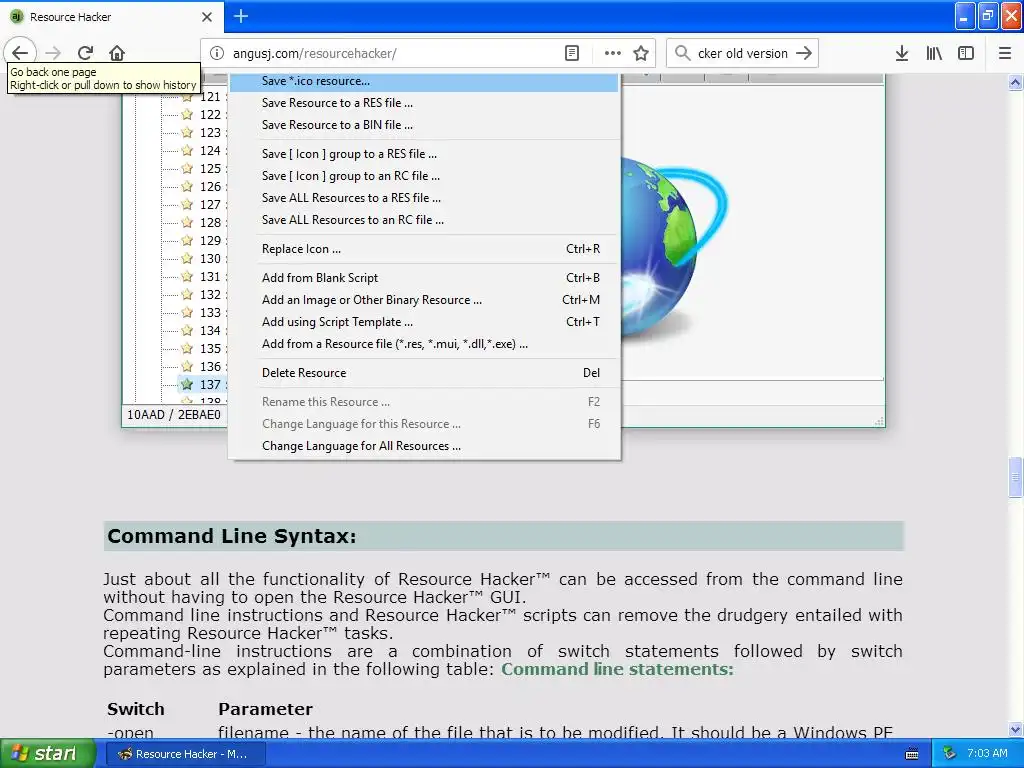This screenshot has height=768, width=1024.
Task: Click the search box text field
Action: tap(743, 54)
